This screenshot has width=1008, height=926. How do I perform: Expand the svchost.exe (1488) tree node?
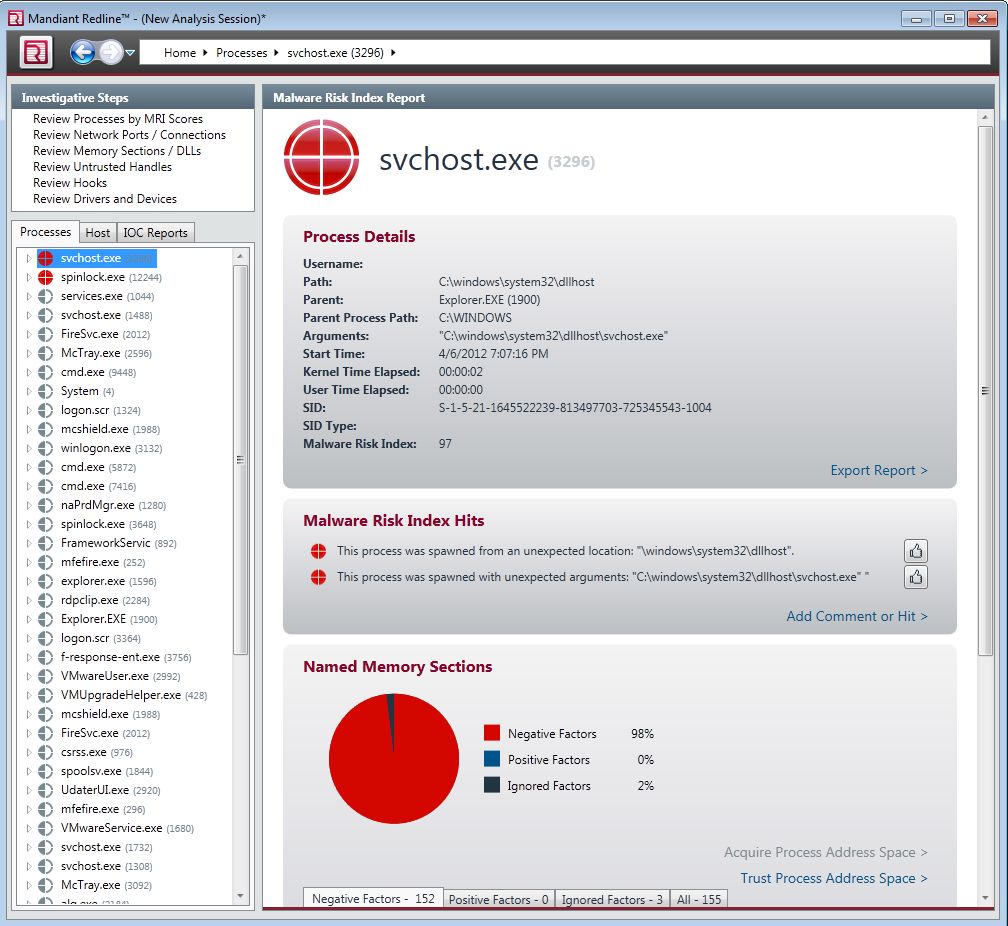pos(28,315)
